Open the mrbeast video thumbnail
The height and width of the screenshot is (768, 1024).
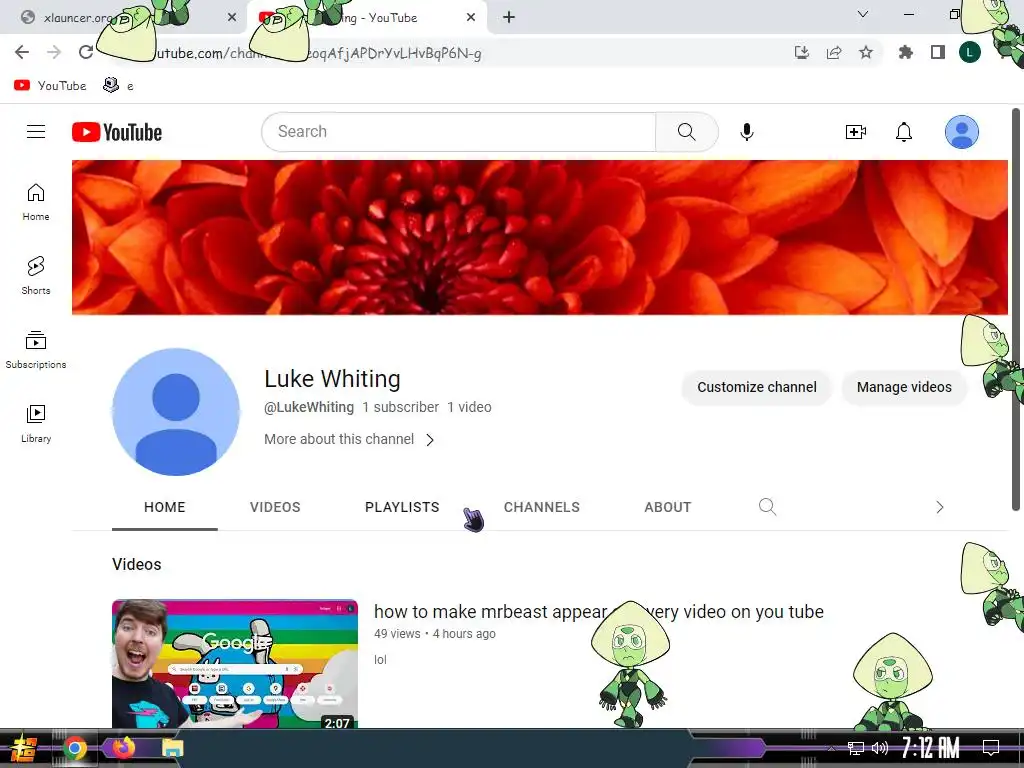pos(235,664)
